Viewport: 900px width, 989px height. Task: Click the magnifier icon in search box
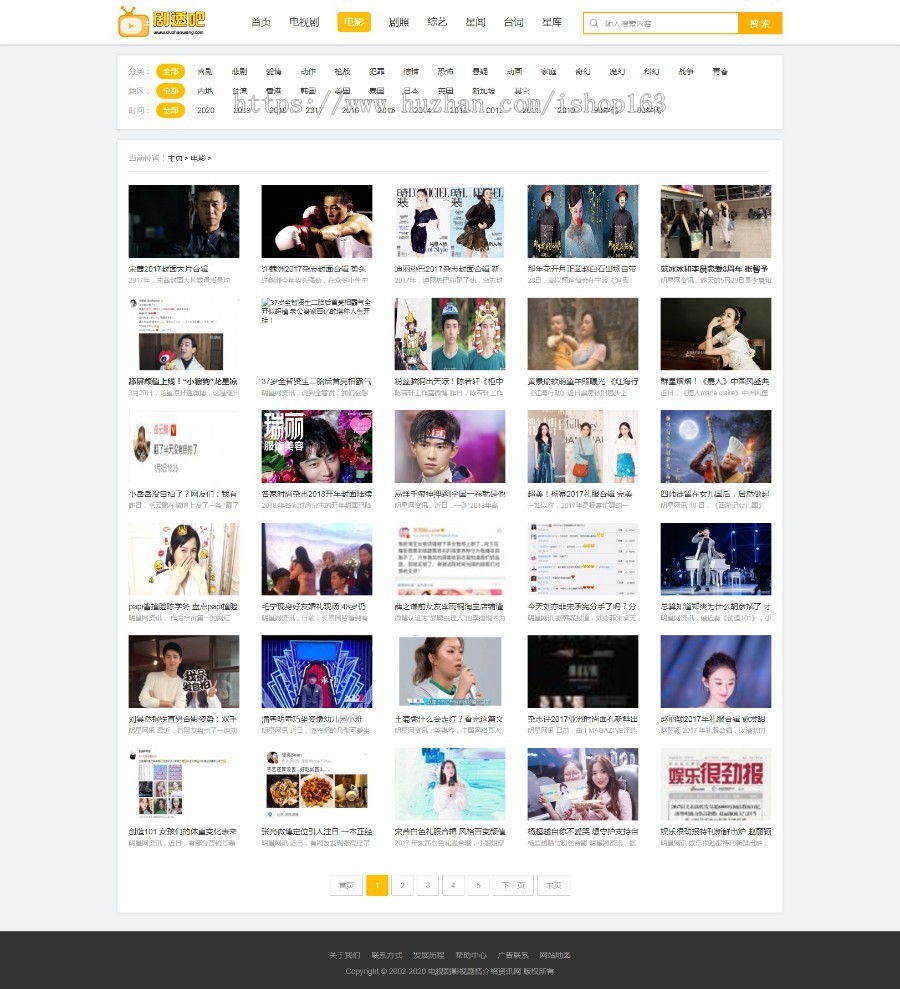pos(595,23)
